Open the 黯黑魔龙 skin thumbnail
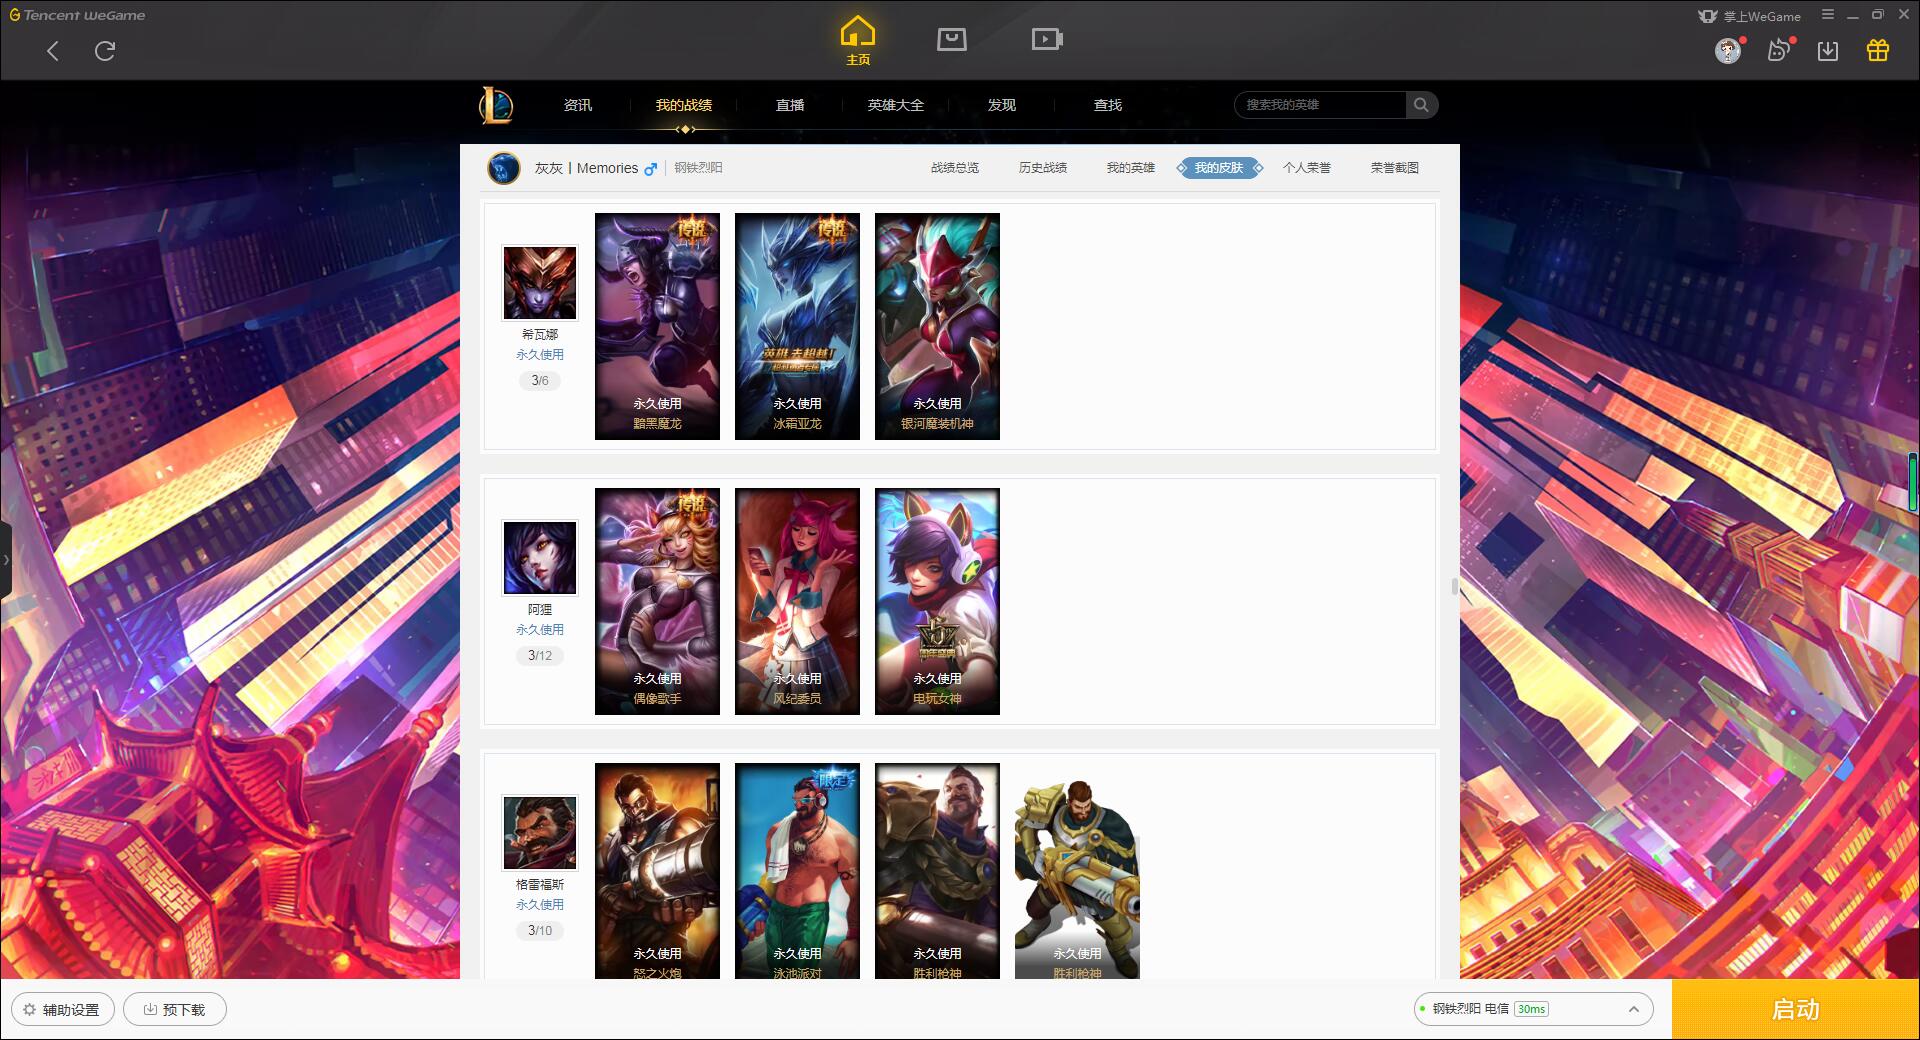The height and width of the screenshot is (1040, 1920). (x=657, y=326)
